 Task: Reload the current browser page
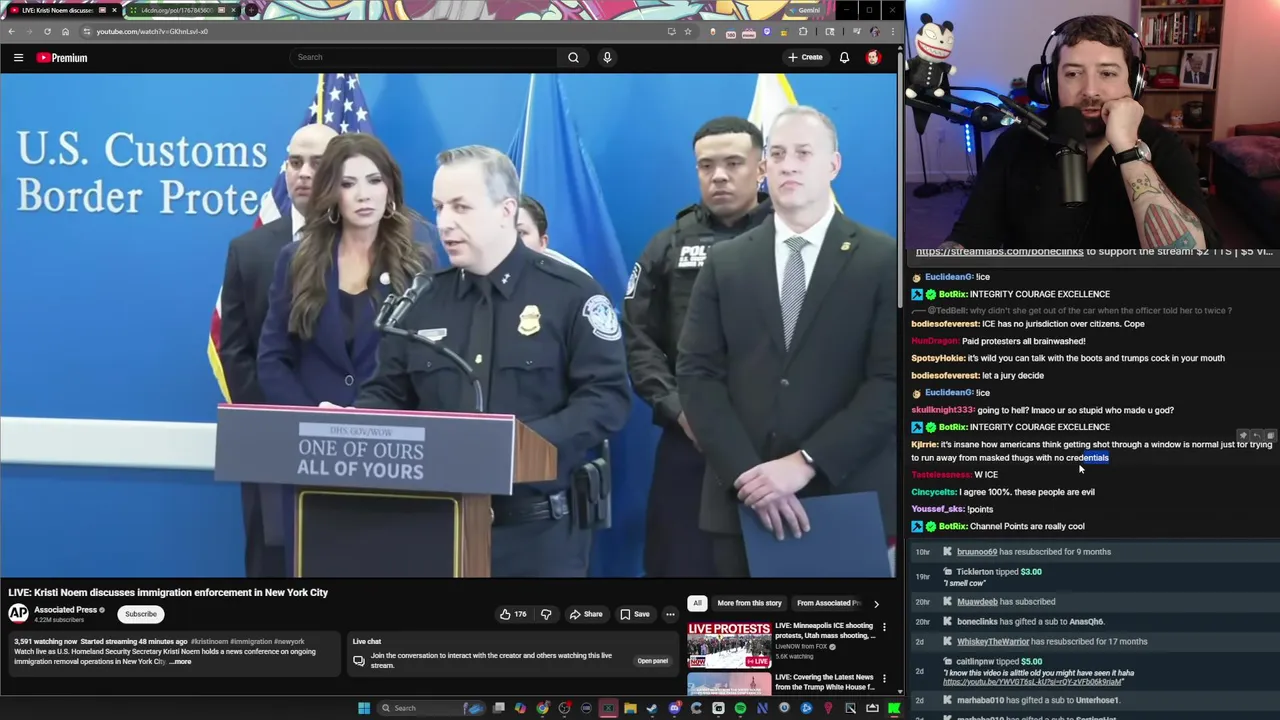[x=47, y=31]
